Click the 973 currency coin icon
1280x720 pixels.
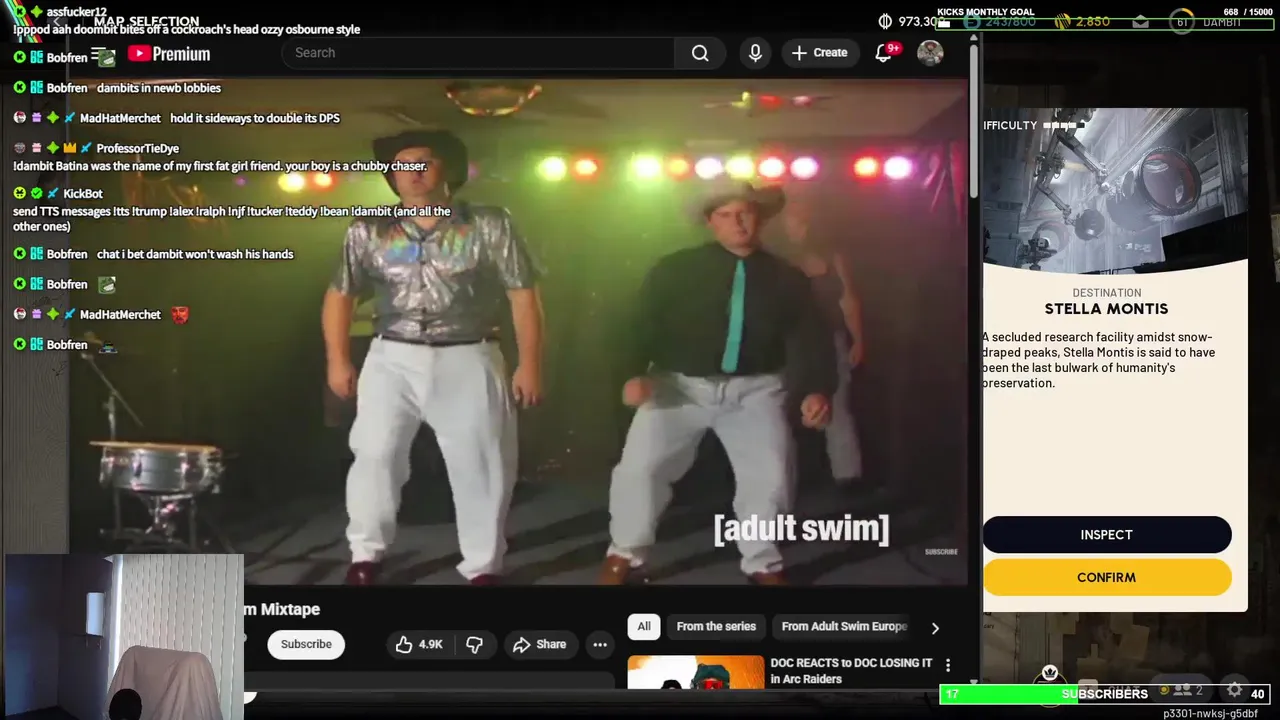tap(885, 21)
